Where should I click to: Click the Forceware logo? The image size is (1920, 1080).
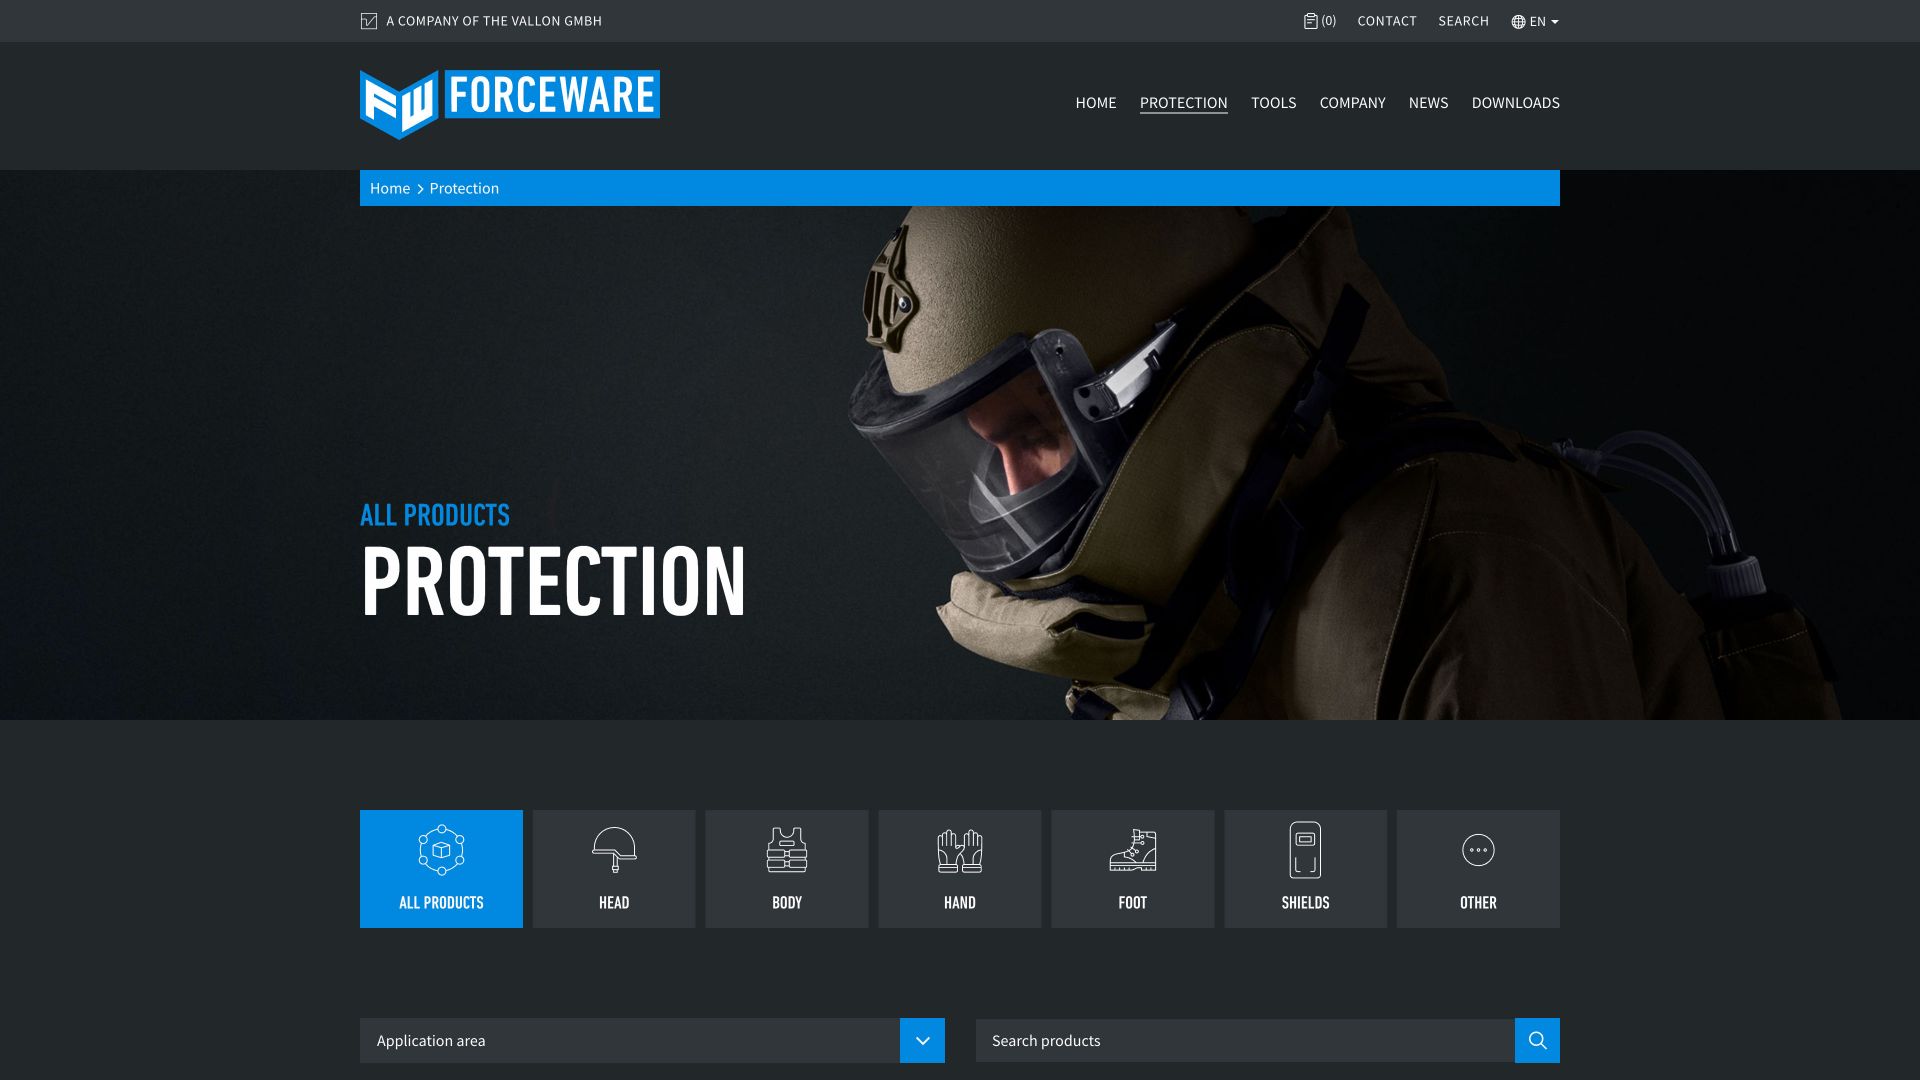click(x=509, y=104)
